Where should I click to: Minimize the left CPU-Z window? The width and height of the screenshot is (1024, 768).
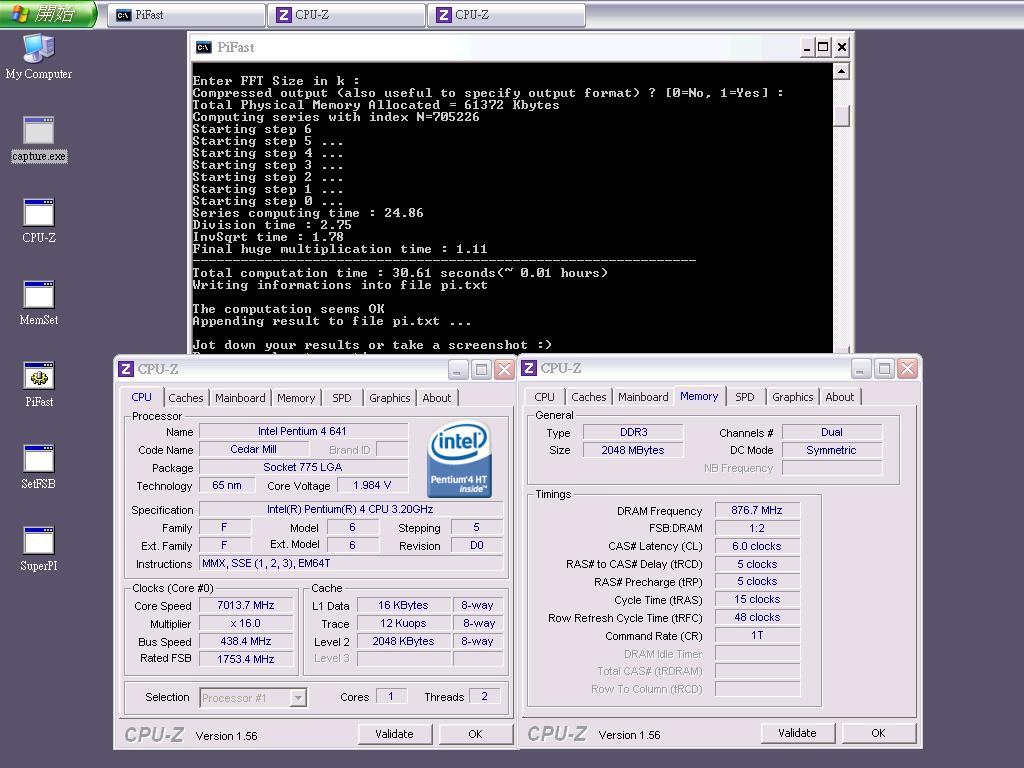[458, 370]
